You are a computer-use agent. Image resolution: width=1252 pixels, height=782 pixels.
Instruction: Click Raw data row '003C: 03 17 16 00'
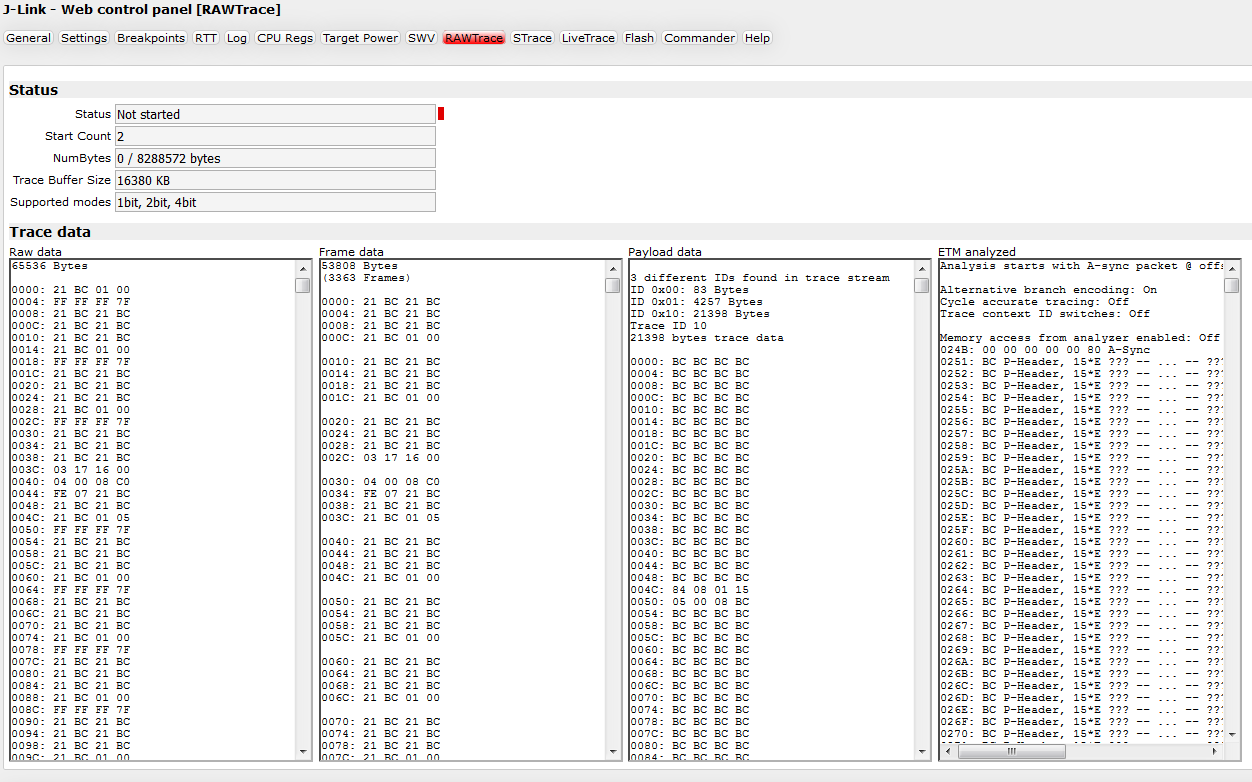(71, 470)
